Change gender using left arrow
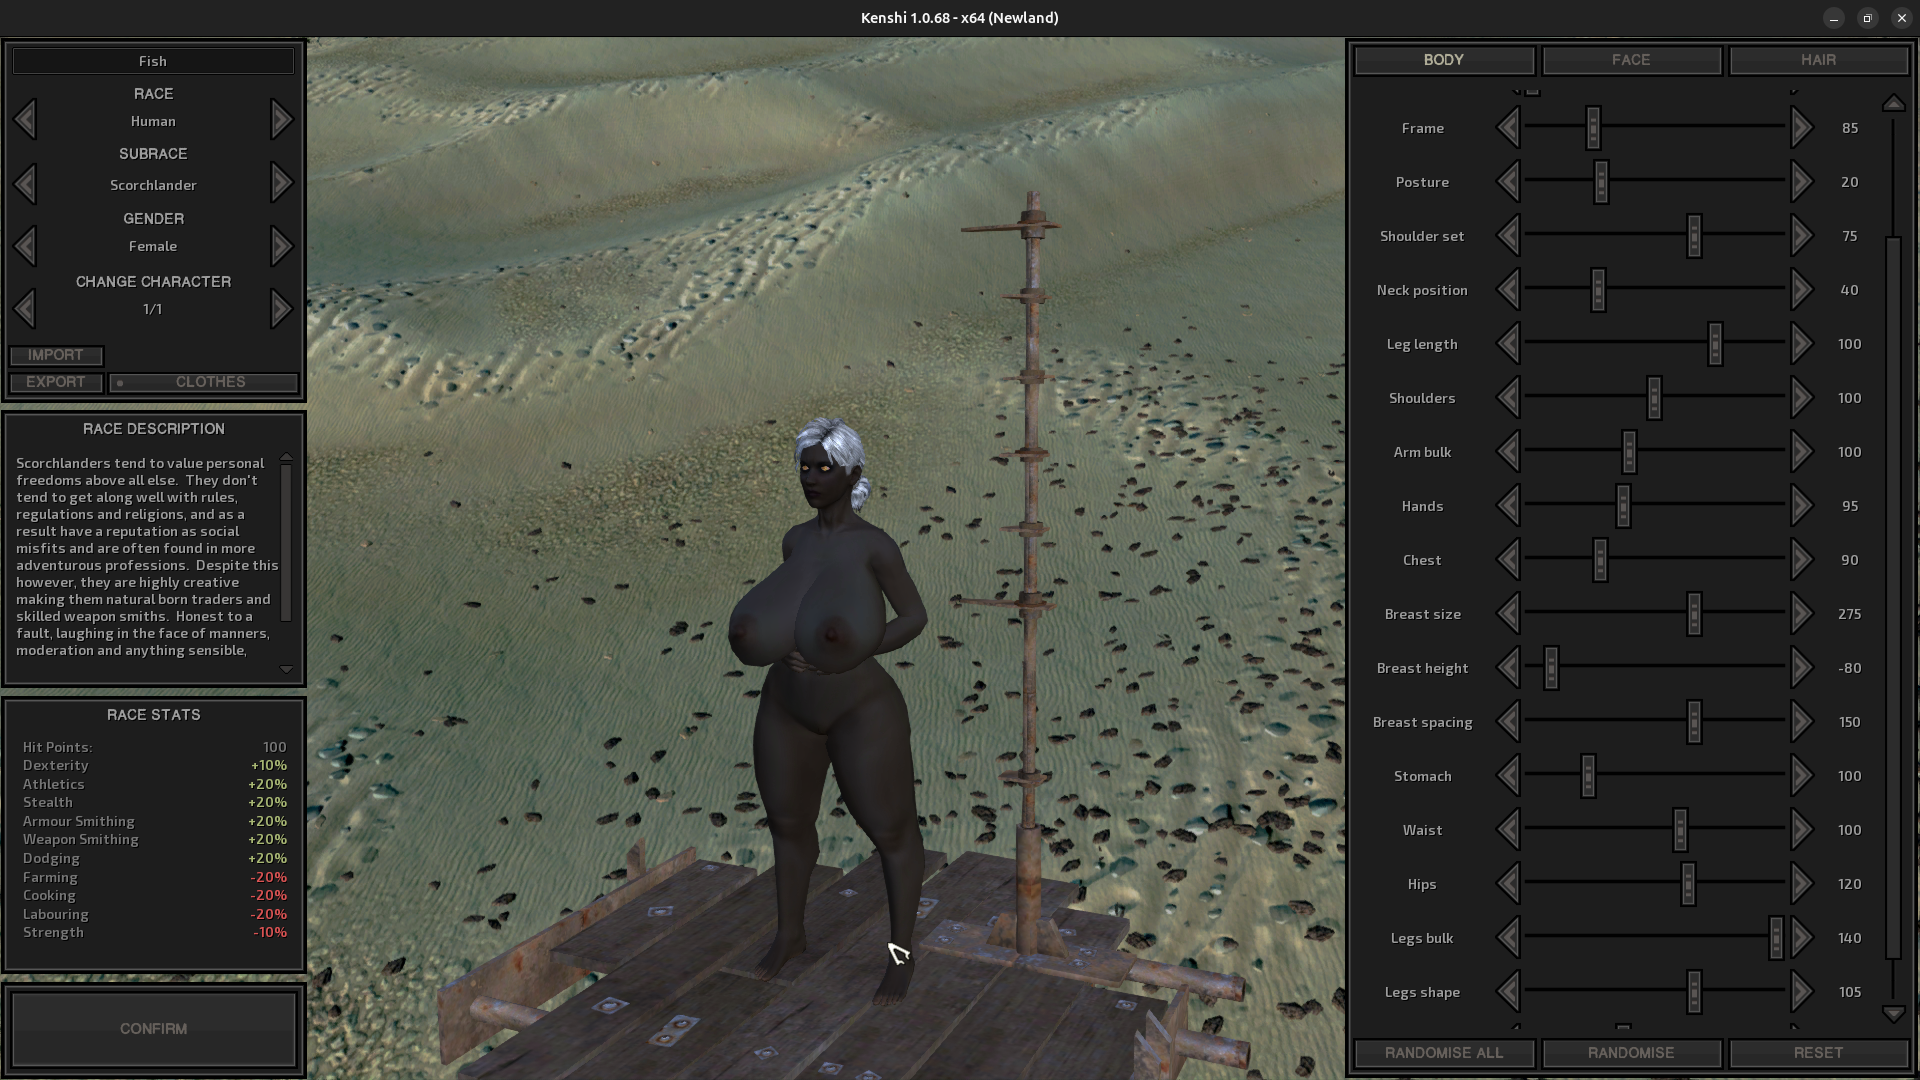1920x1080 pixels. [25, 246]
